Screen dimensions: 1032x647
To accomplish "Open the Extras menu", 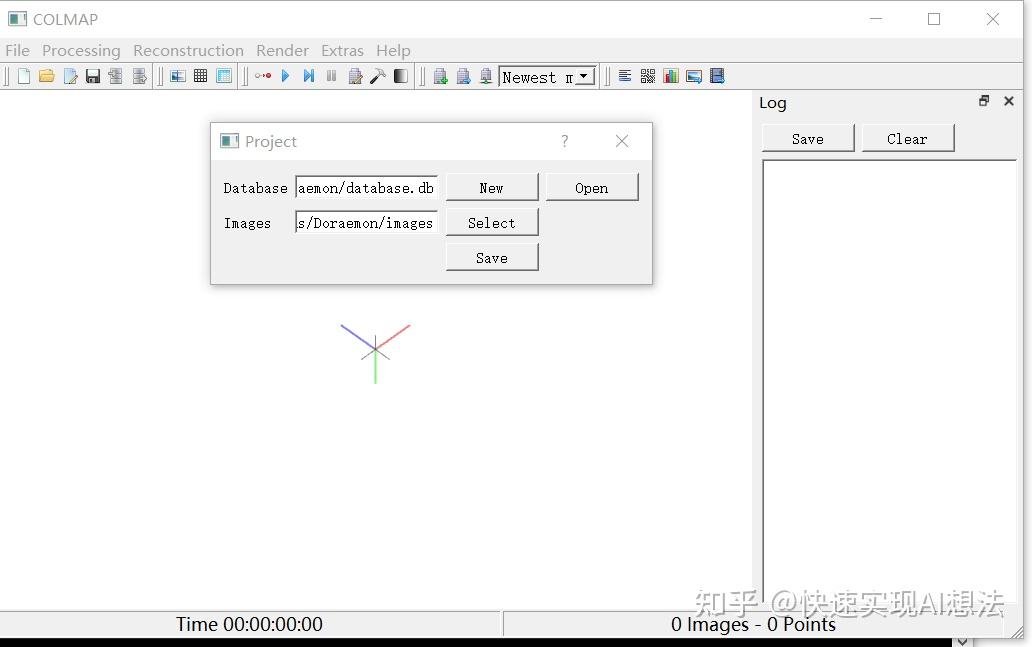I will tap(342, 50).
